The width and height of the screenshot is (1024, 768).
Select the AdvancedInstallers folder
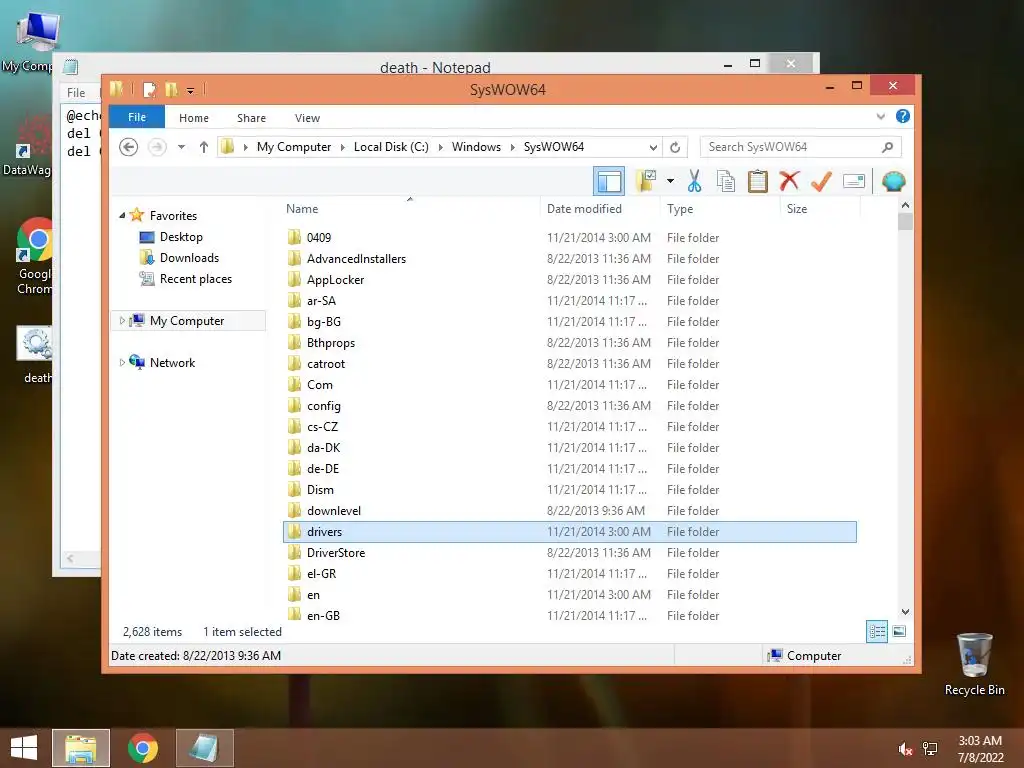(356, 259)
